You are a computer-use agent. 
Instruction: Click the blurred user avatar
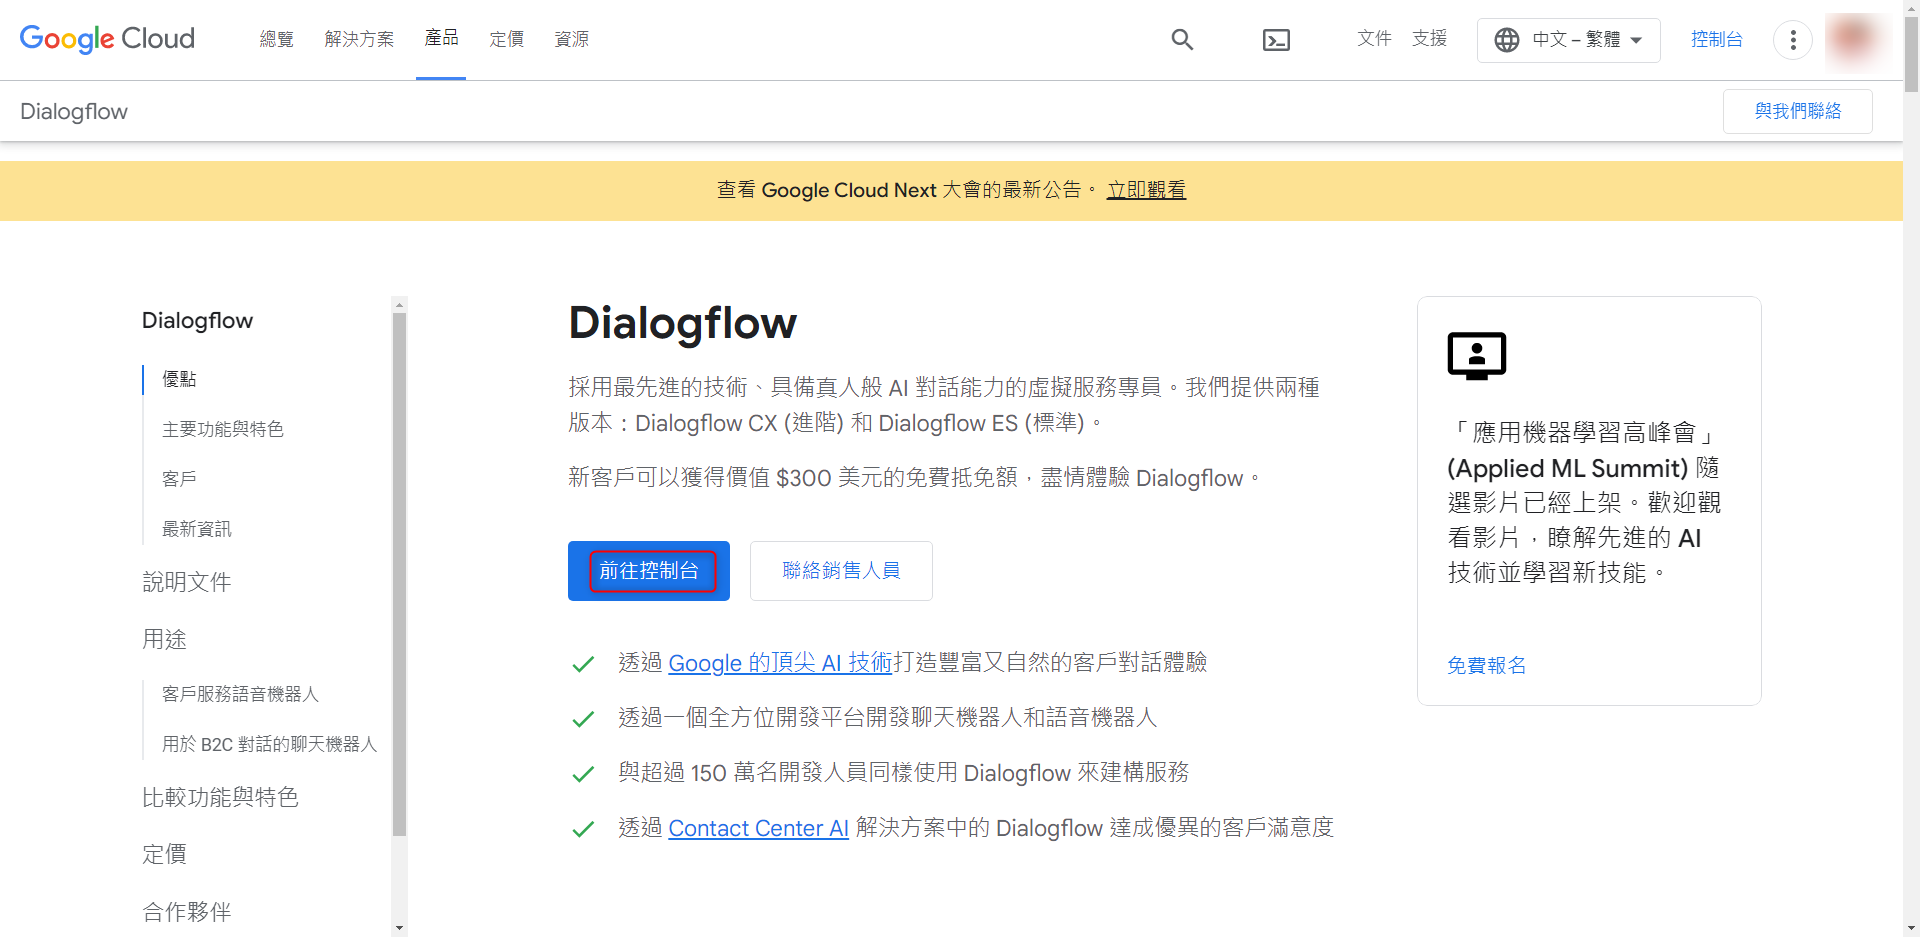point(1854,40)
